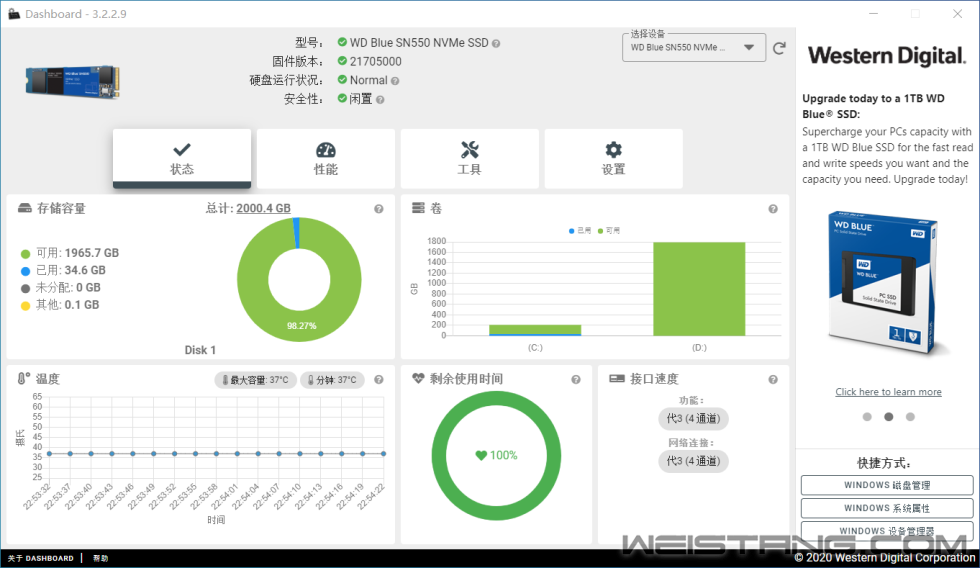This screenshot has width=980, height=568.
Task: Click the green check beside 闲置
Action: [x=342, y=98]
